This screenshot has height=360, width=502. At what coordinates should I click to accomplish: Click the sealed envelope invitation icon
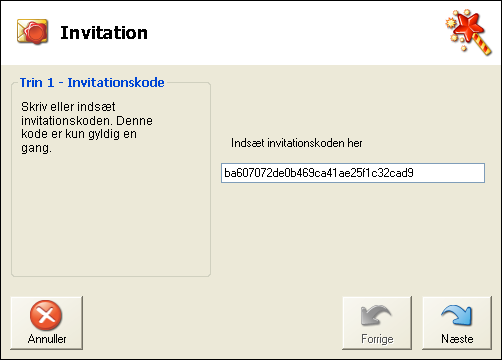point(32,32)
